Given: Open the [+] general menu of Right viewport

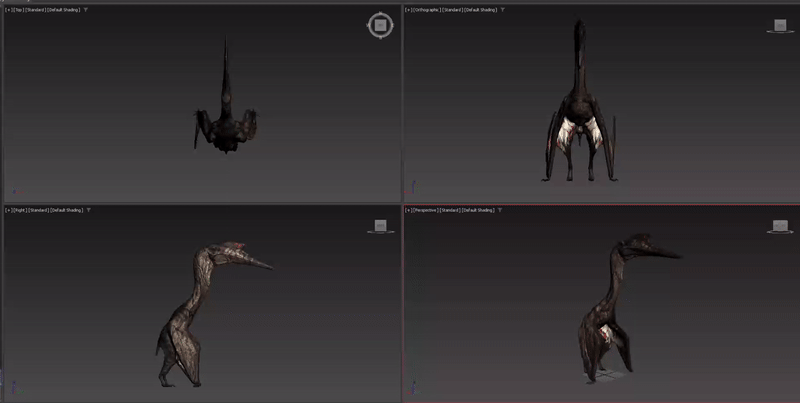Looking at the screenshot, I should [7, 210].
